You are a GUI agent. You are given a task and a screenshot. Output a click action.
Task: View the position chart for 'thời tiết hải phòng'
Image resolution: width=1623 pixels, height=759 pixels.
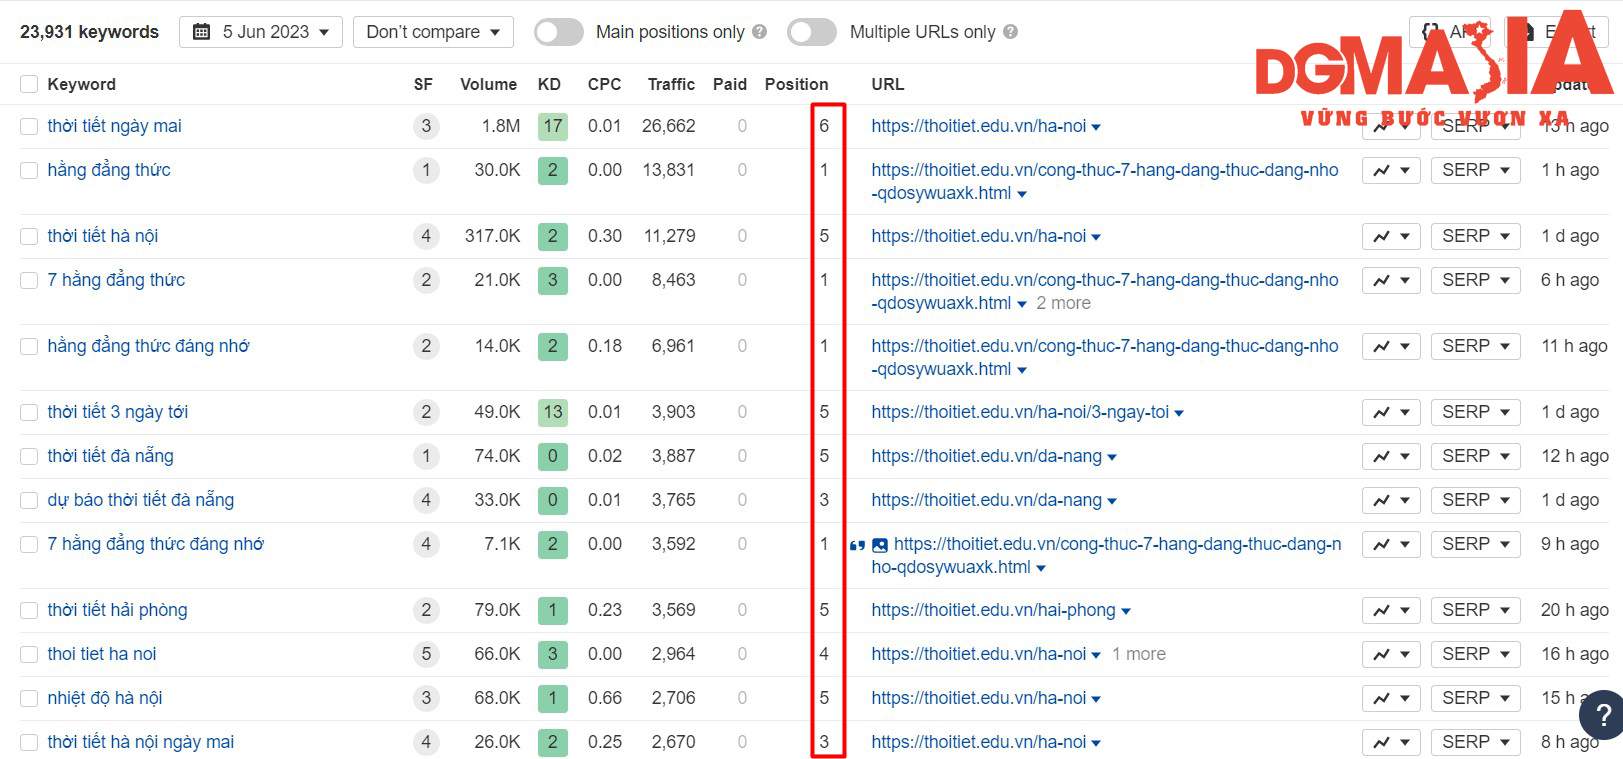coord(1391,610)
